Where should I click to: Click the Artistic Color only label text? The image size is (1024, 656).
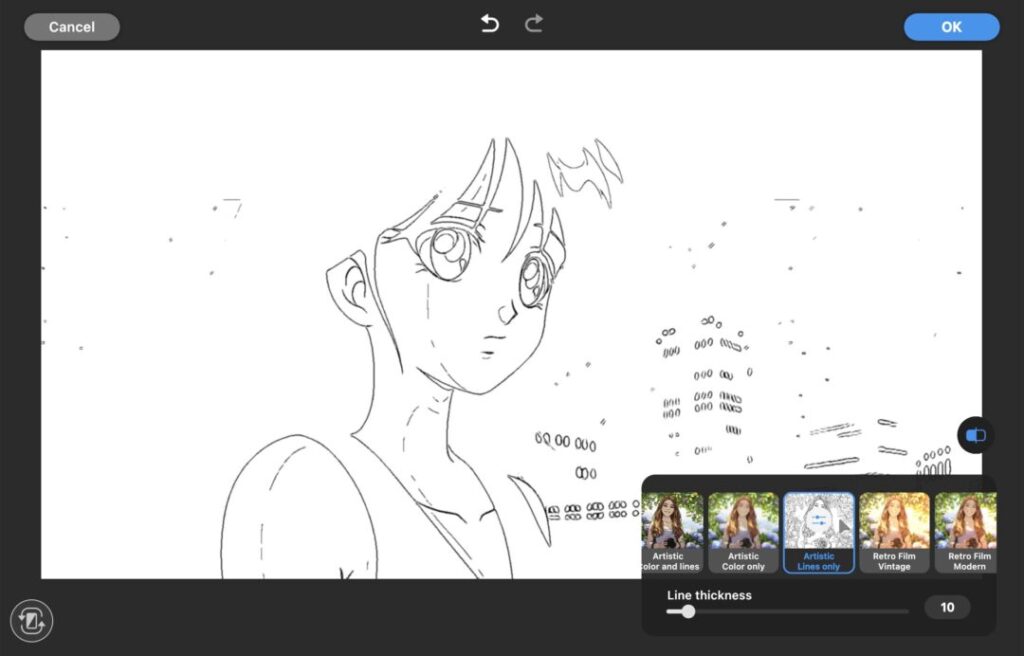point(743,561)
